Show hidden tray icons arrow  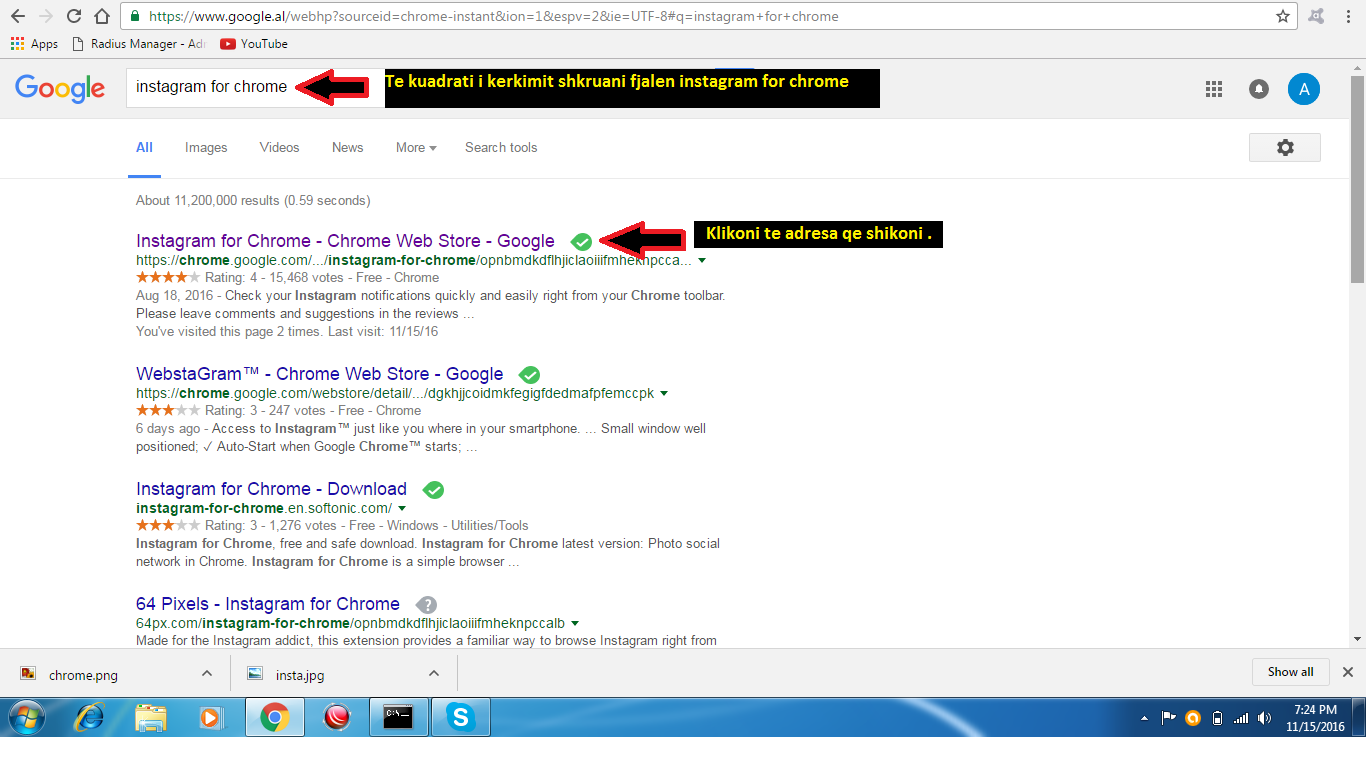(x=1144, y=718)
